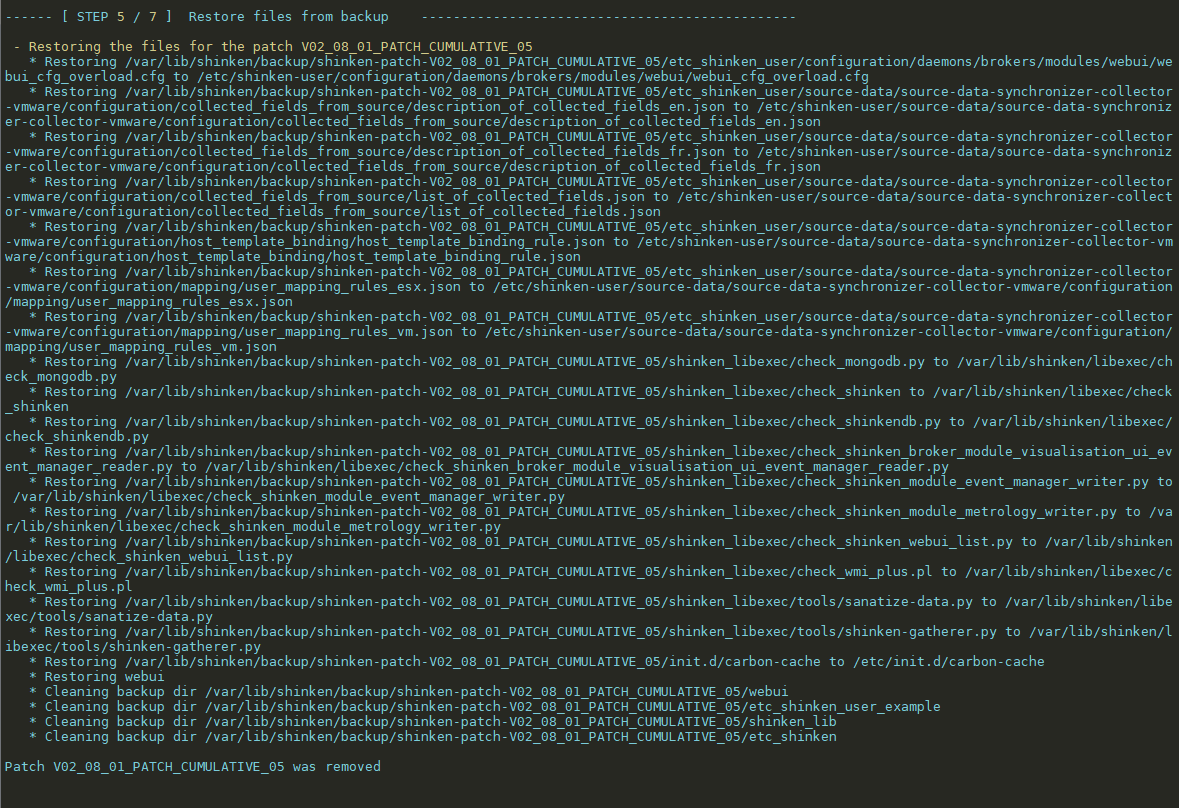Click the wrapped 'ibexec/tools/shinken-gatherer.py' text

point(133,647)
